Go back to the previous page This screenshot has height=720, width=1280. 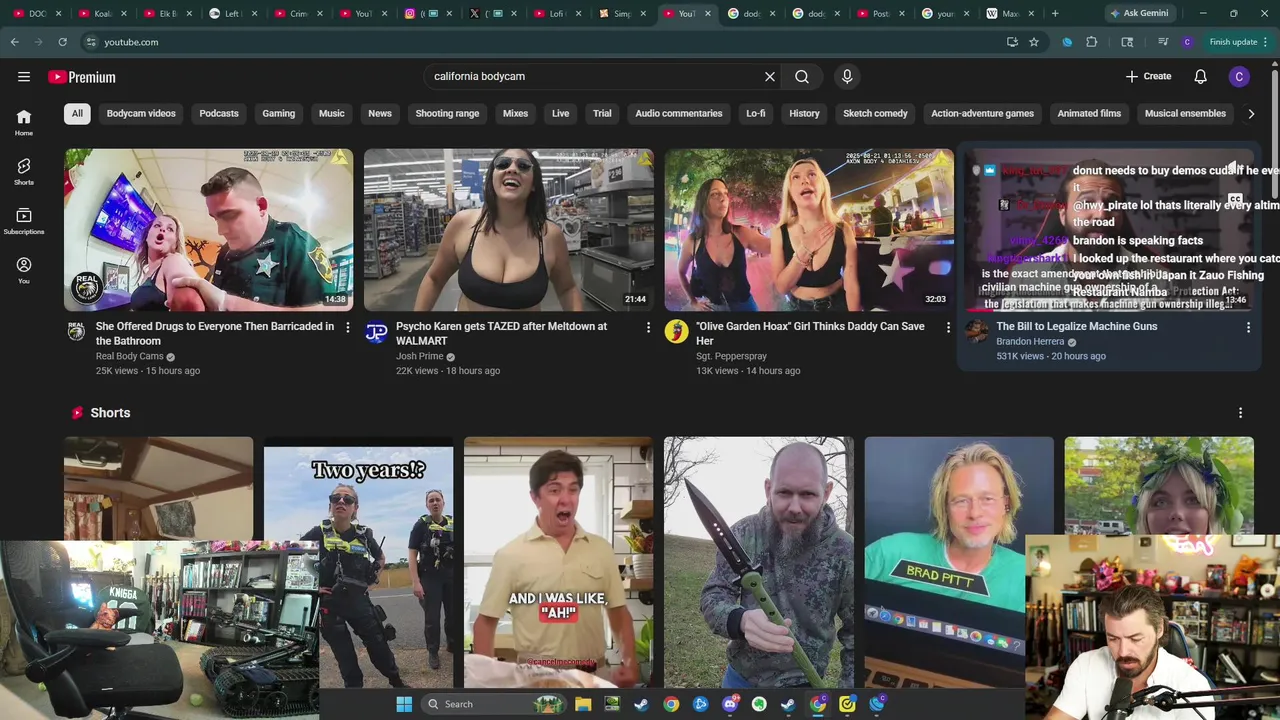[14, 42]
